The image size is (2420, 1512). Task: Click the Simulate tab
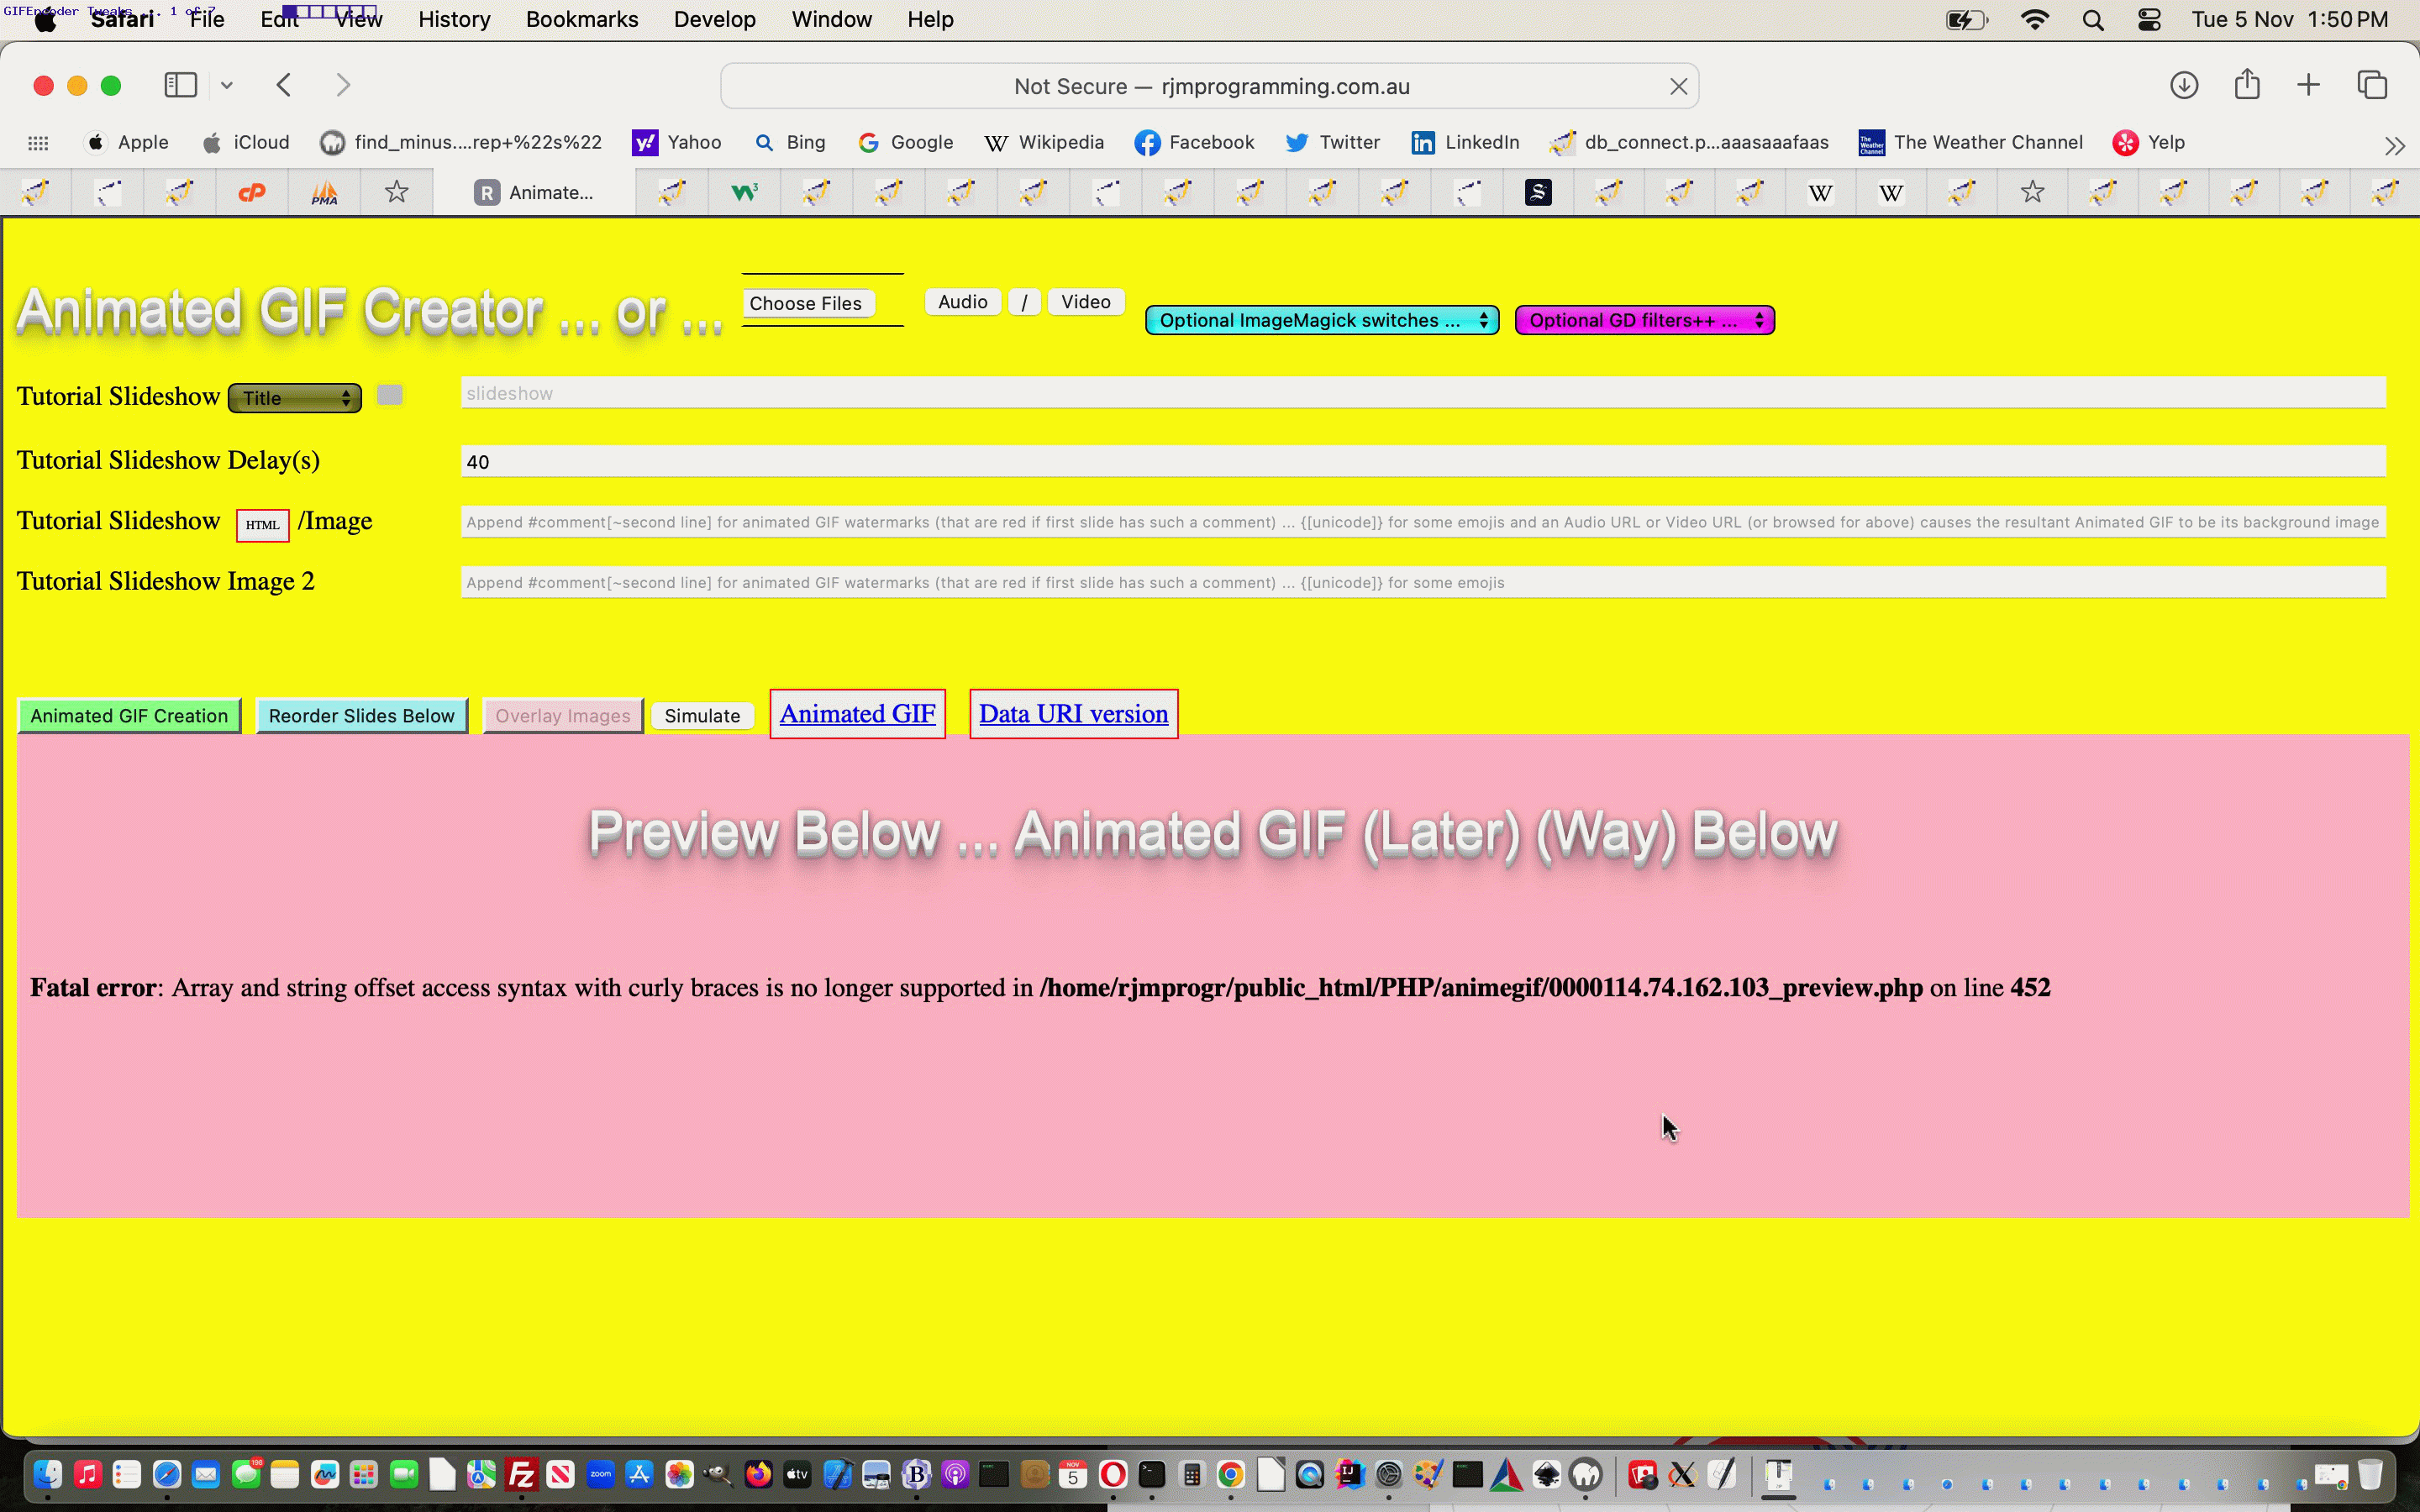coord(702,714)
